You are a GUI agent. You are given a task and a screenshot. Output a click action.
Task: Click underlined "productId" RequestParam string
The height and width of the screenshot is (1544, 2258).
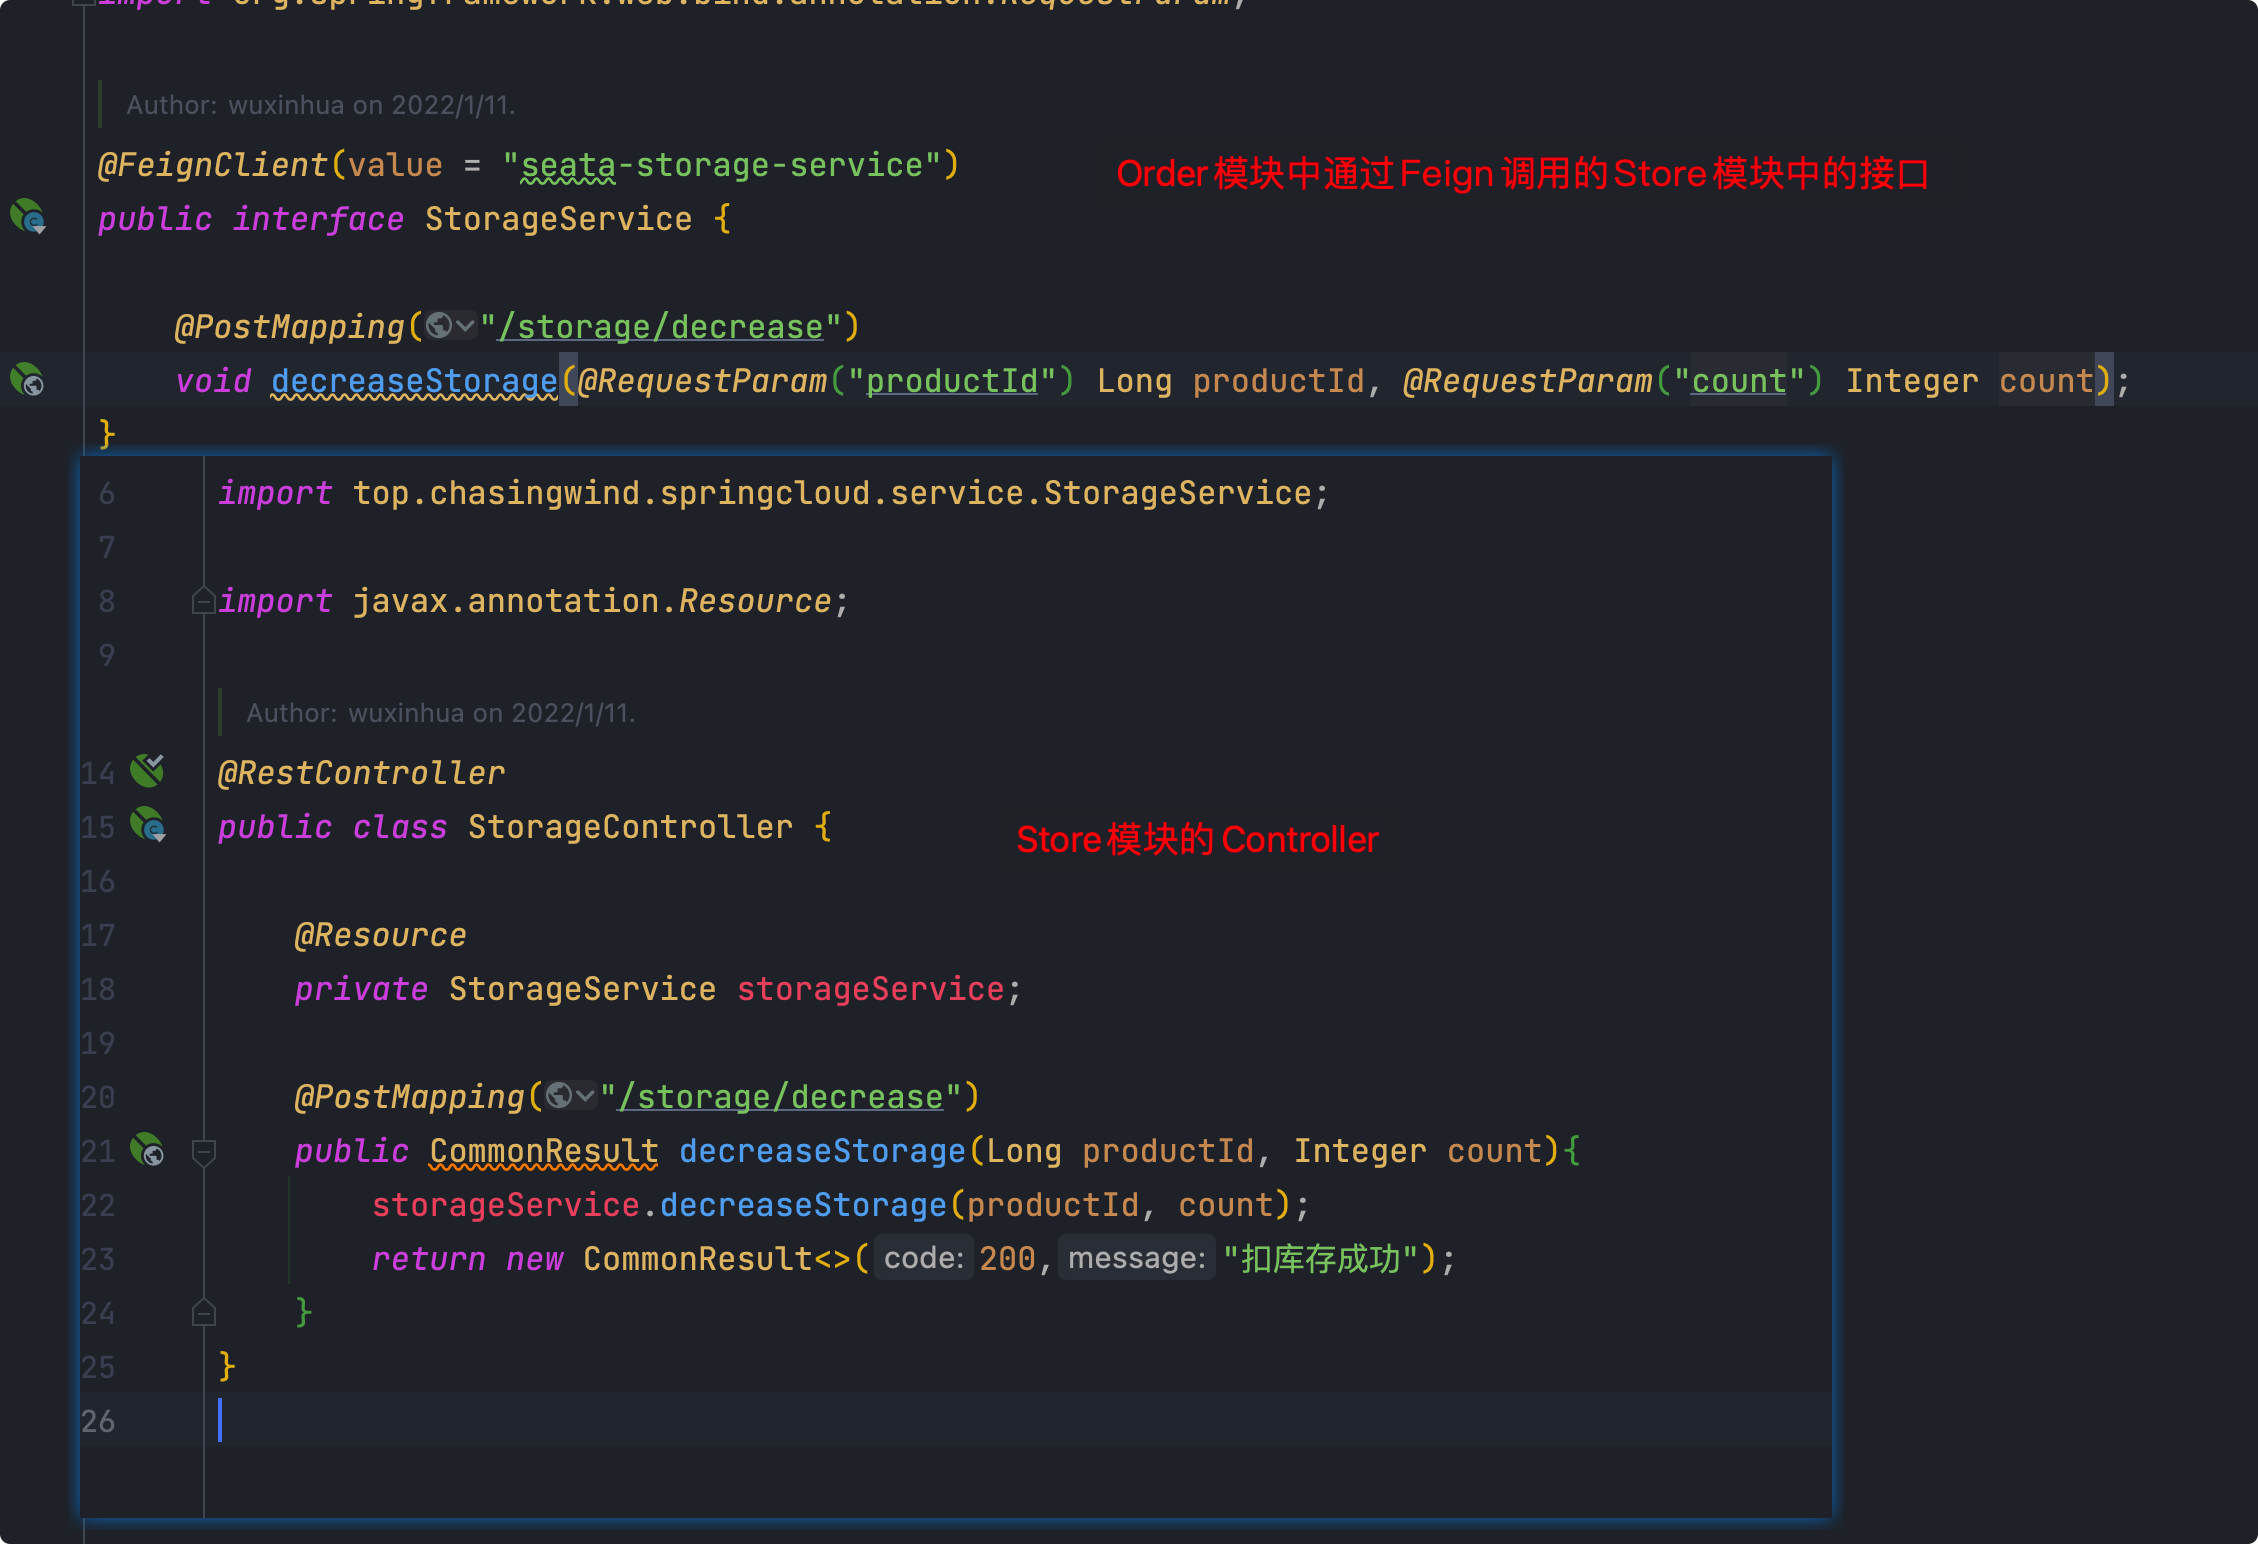(951, 381)
